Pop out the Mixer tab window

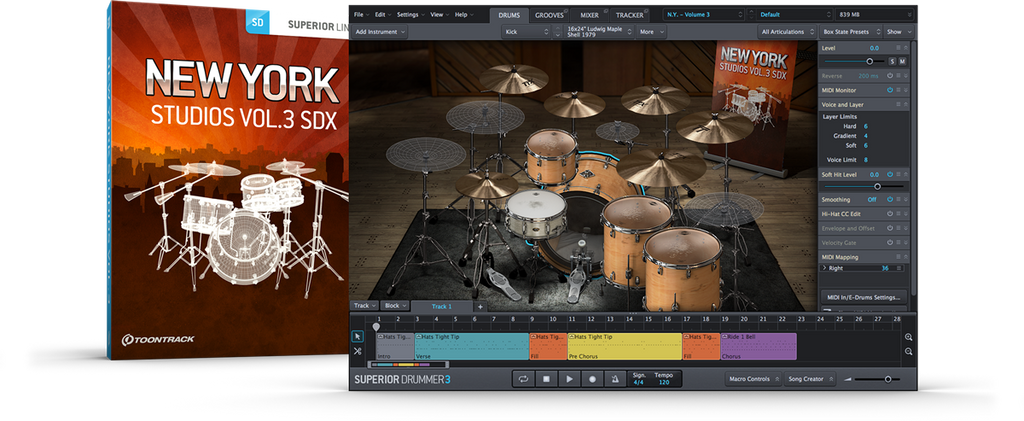pyautogui.click(x=605, y=11)
